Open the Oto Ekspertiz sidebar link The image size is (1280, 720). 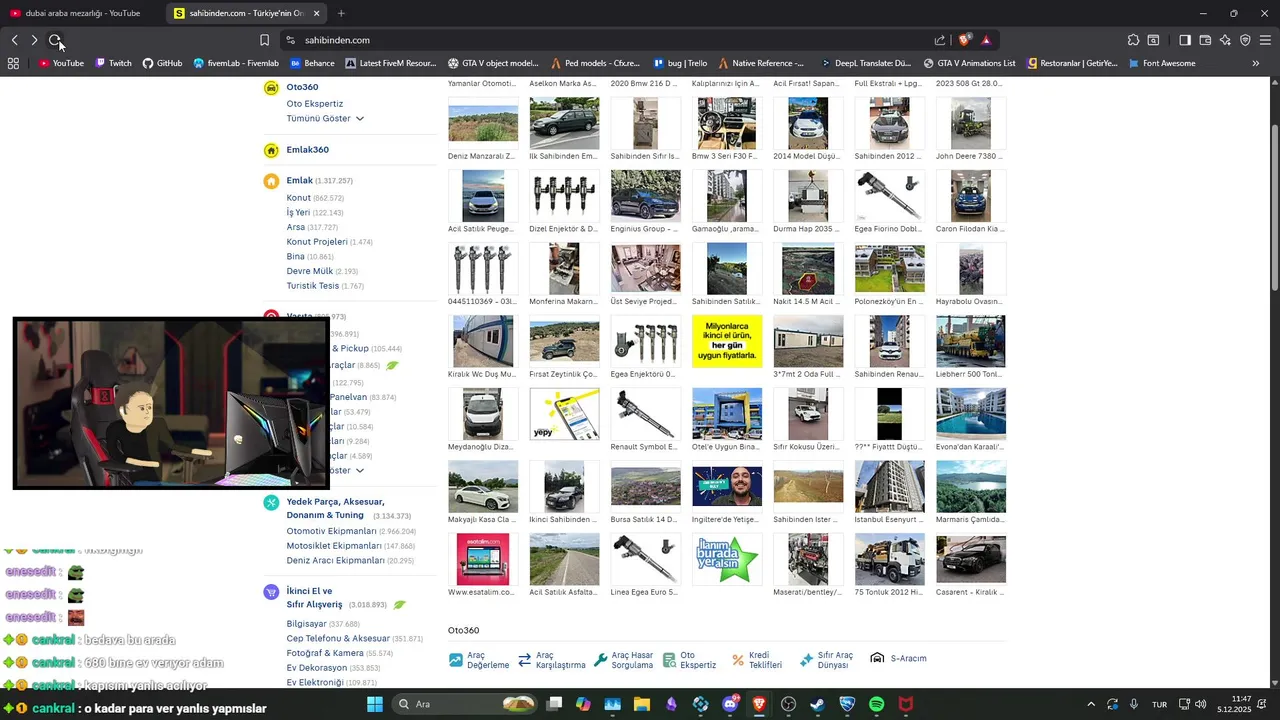[x=314, y=104]
